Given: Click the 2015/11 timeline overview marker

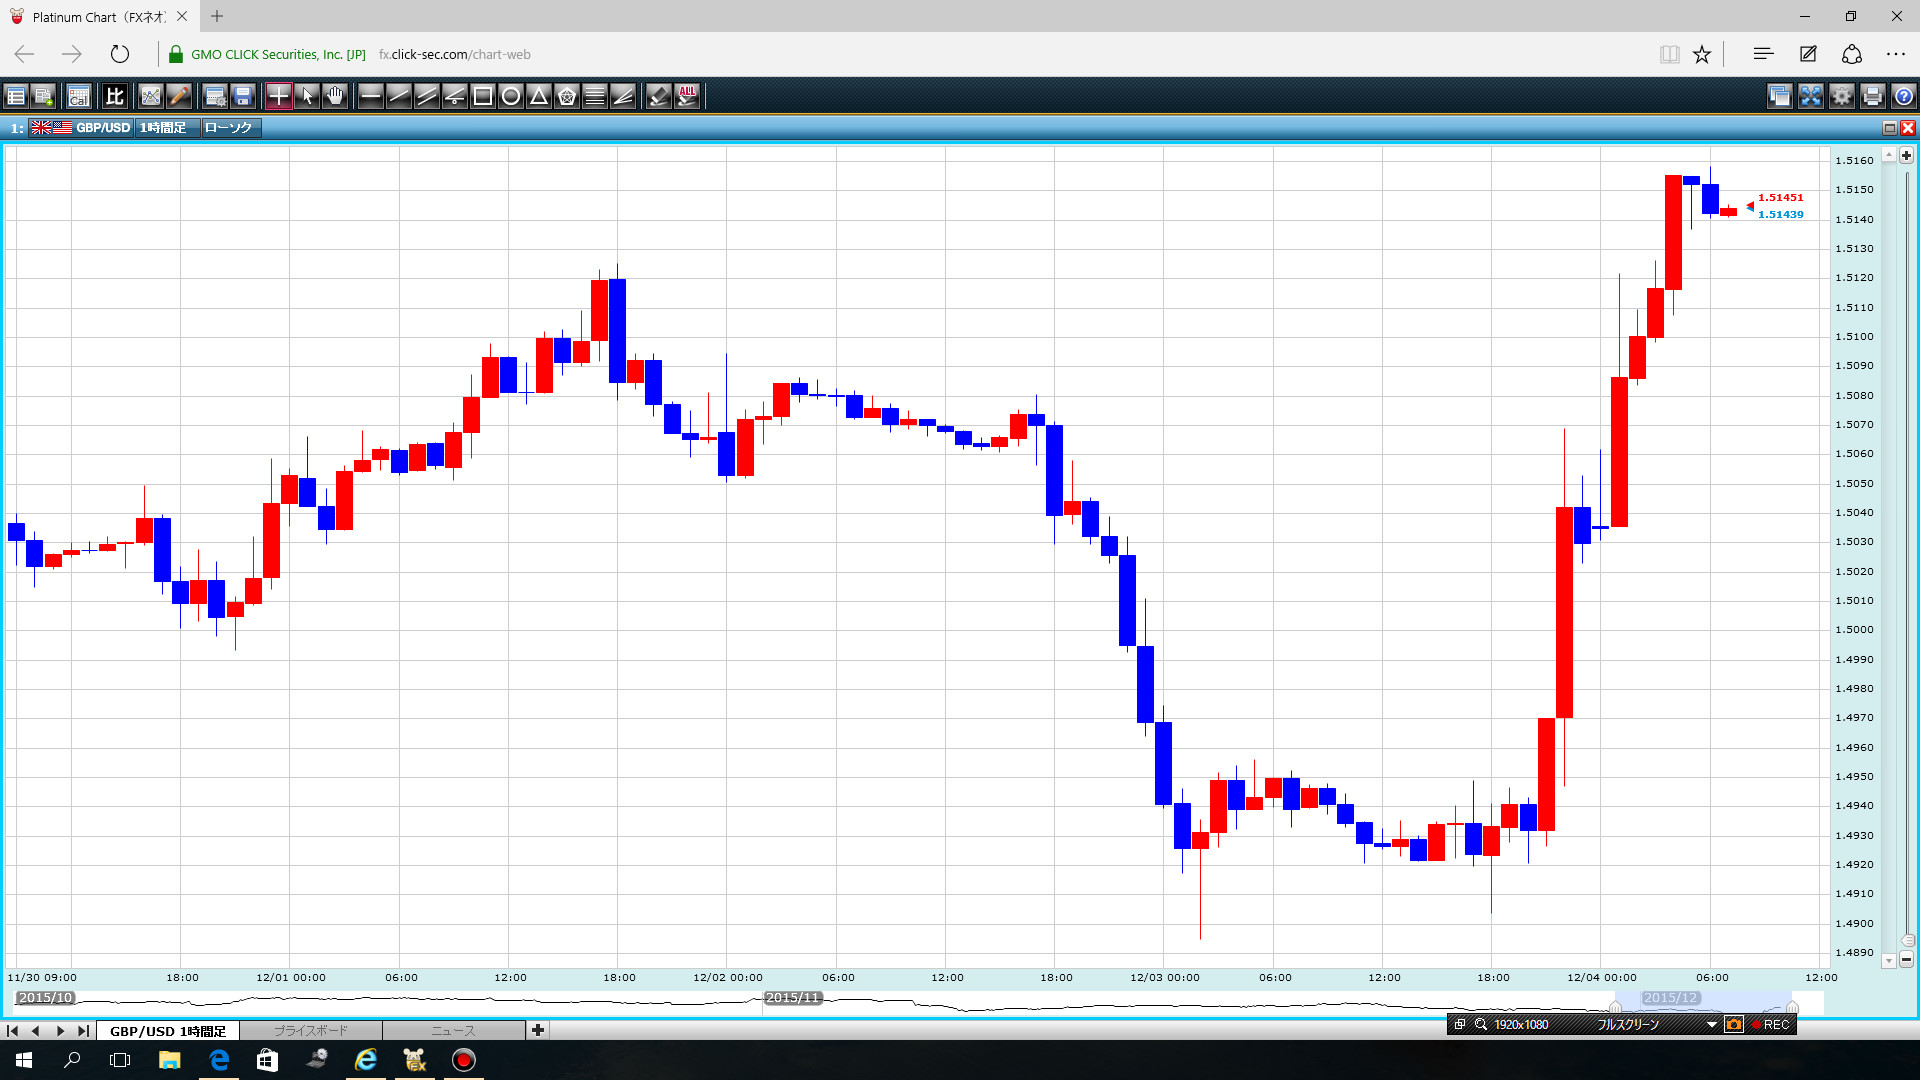Looking at the screenshot, I should (792, 998).
